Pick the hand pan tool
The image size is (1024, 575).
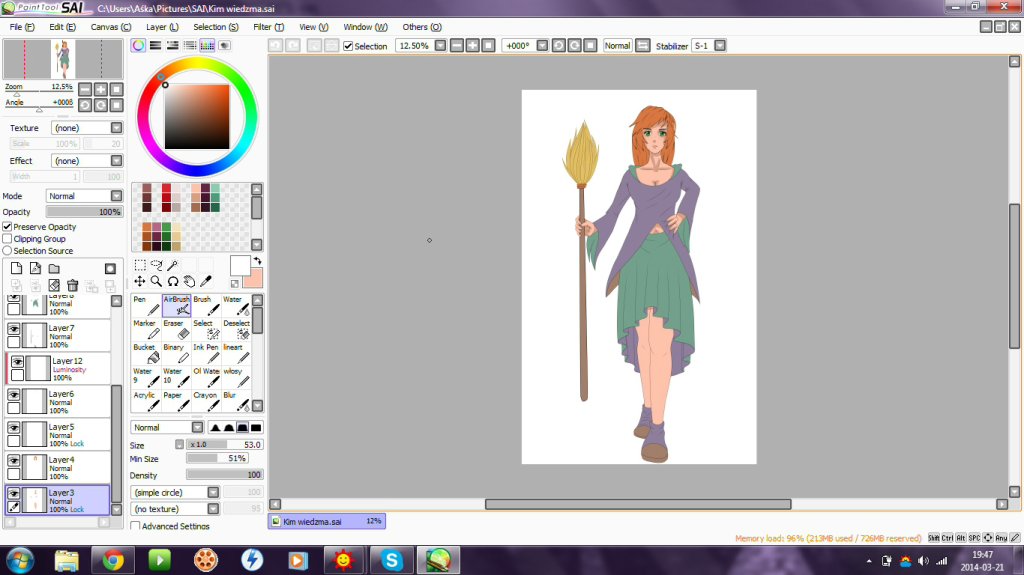pyautogui.click(x=189, y=281)
